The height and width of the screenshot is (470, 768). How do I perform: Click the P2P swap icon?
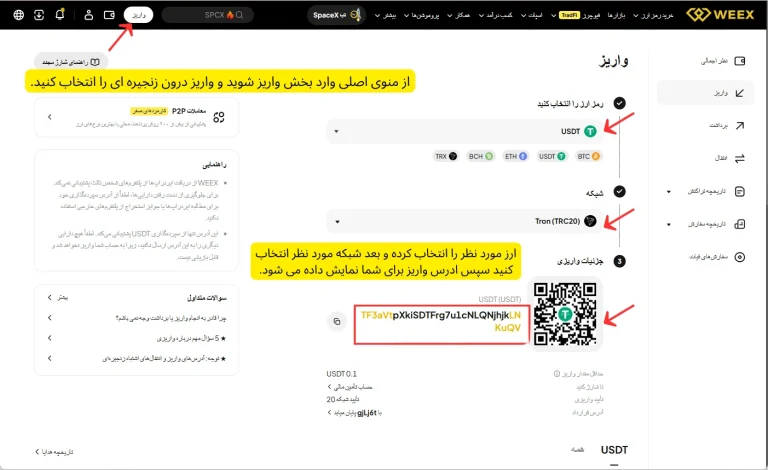click(x=219, y=117)
